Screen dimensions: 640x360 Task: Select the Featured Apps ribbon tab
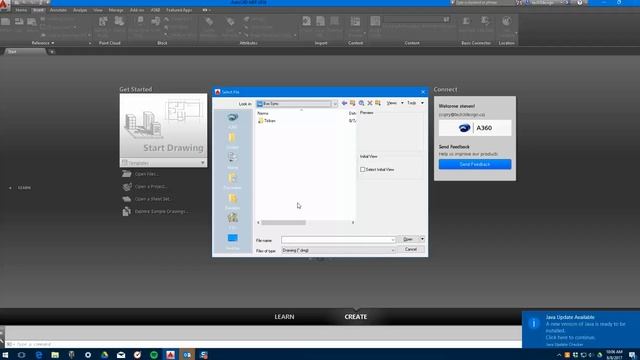pyautogui.click(x=179, y=10)
